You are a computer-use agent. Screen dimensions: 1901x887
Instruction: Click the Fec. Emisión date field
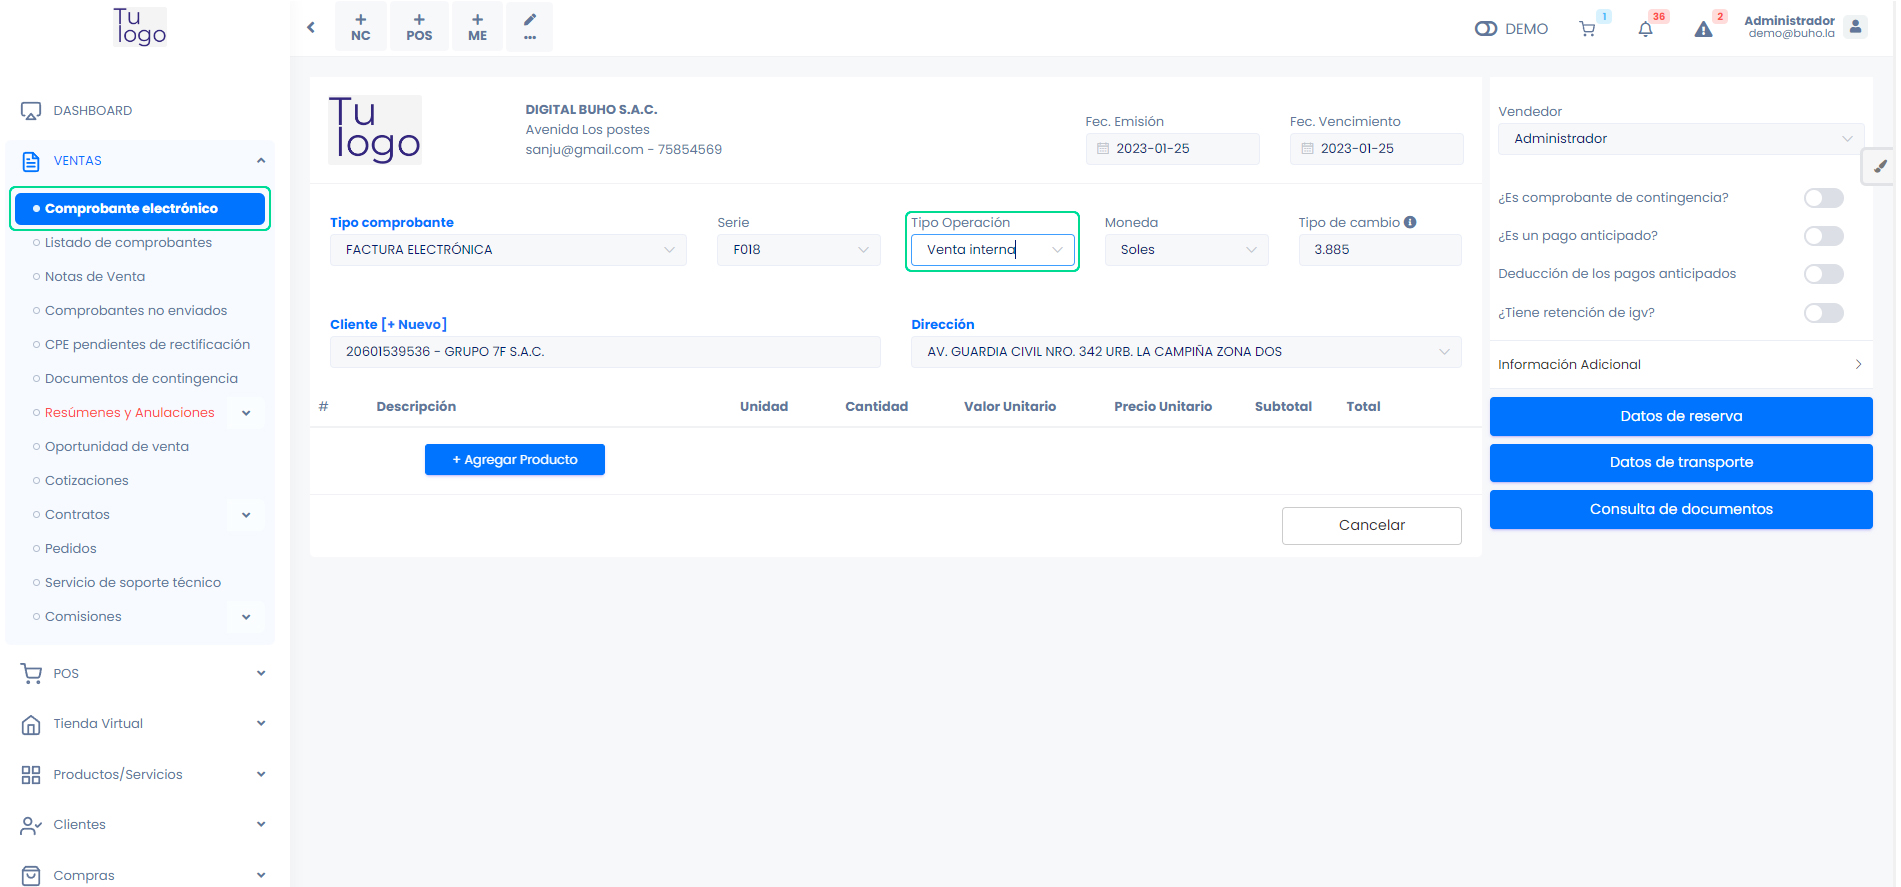click(x=1172, y=149)
